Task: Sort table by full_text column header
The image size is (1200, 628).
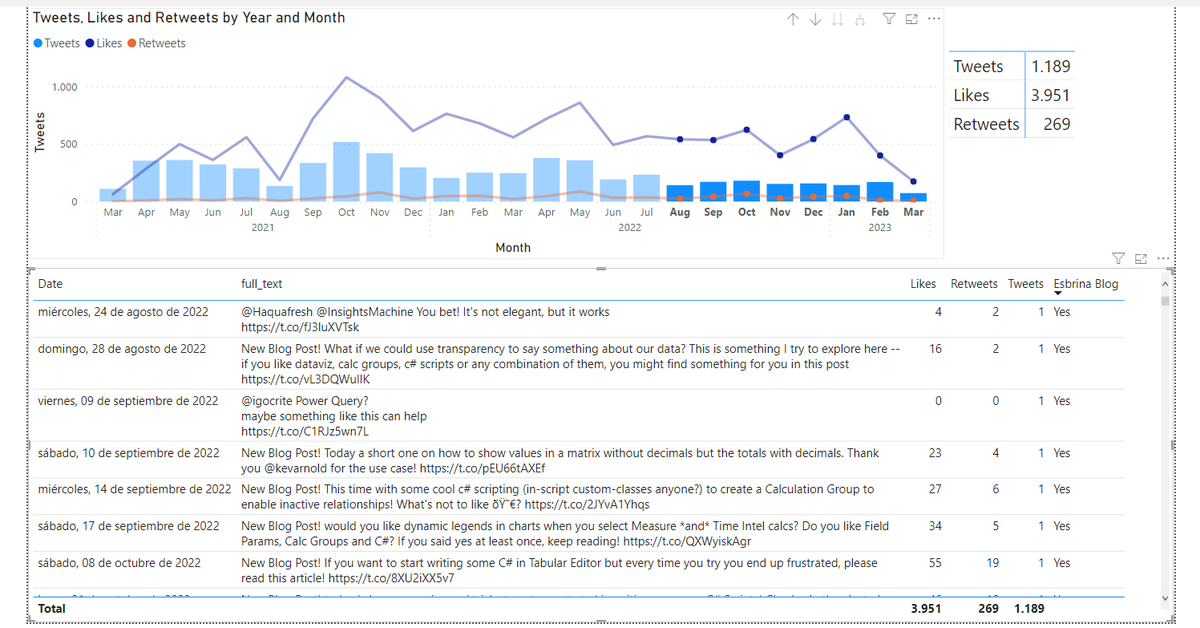Action: [x=262, y=284]
